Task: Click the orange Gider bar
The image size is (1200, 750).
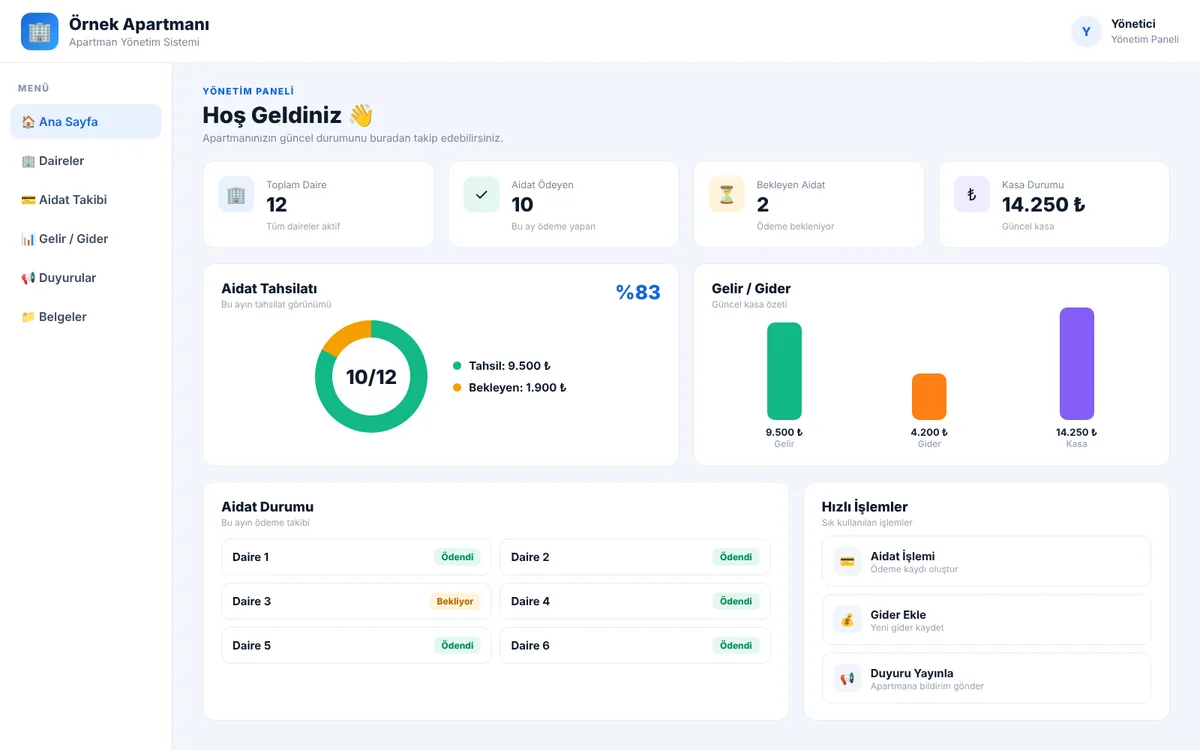Action: (x=929, y=397)
